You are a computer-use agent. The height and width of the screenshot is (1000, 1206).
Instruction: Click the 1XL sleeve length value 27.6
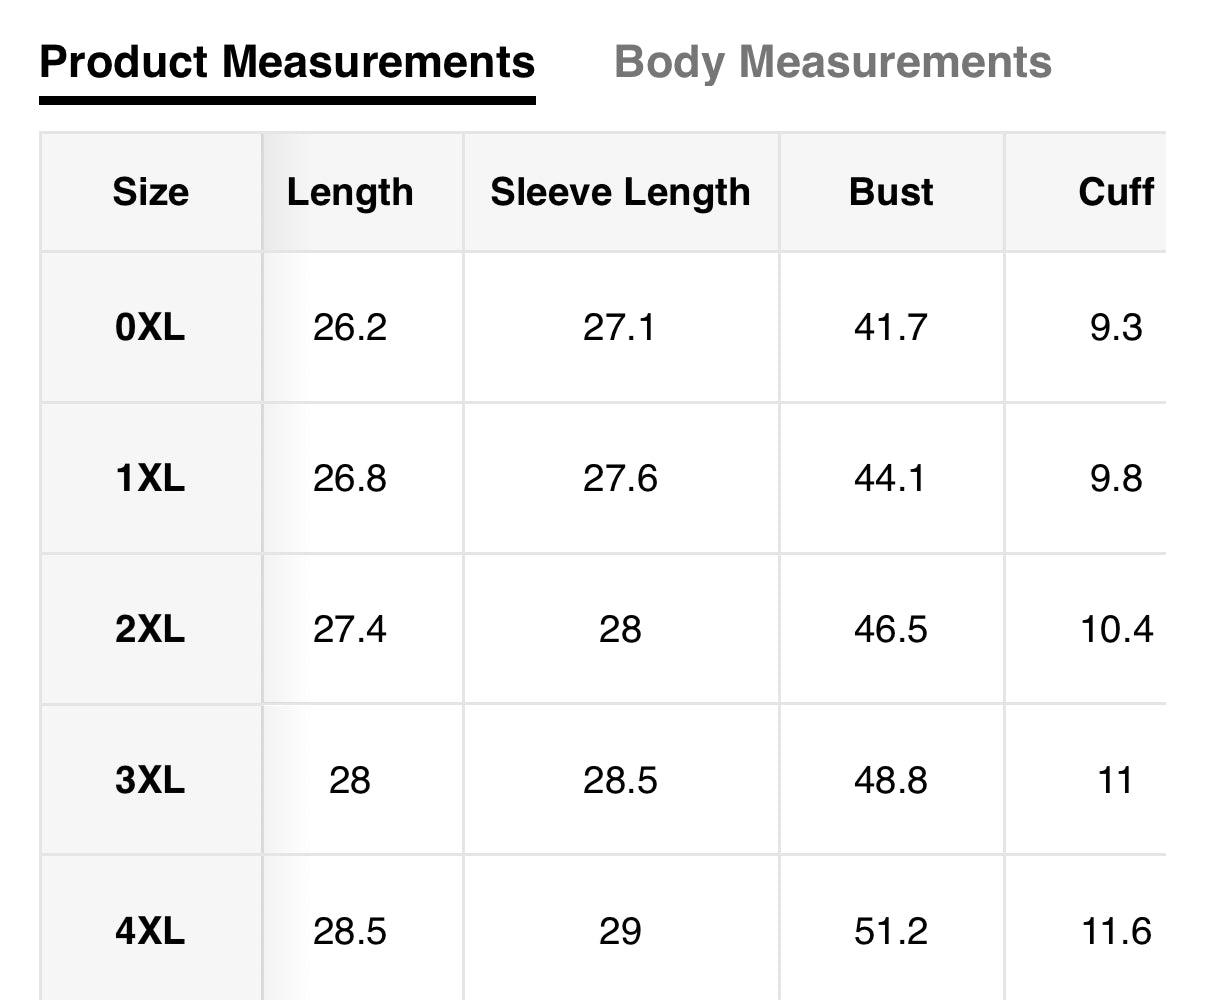620,479
